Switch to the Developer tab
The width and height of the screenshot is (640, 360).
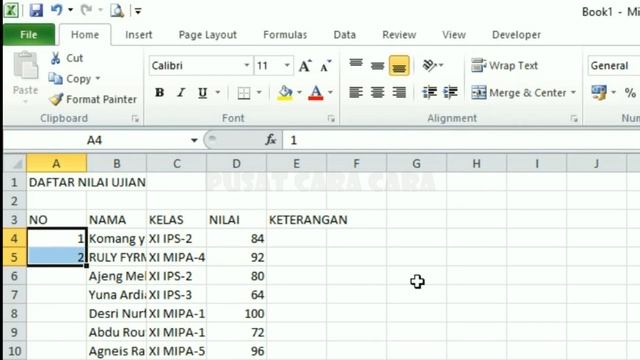point(516,35)
